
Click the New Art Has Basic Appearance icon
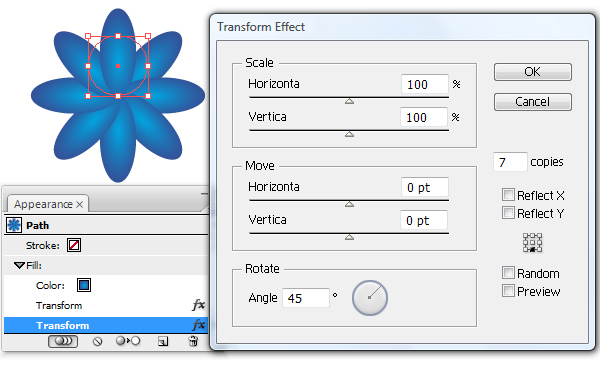(63, 341)
